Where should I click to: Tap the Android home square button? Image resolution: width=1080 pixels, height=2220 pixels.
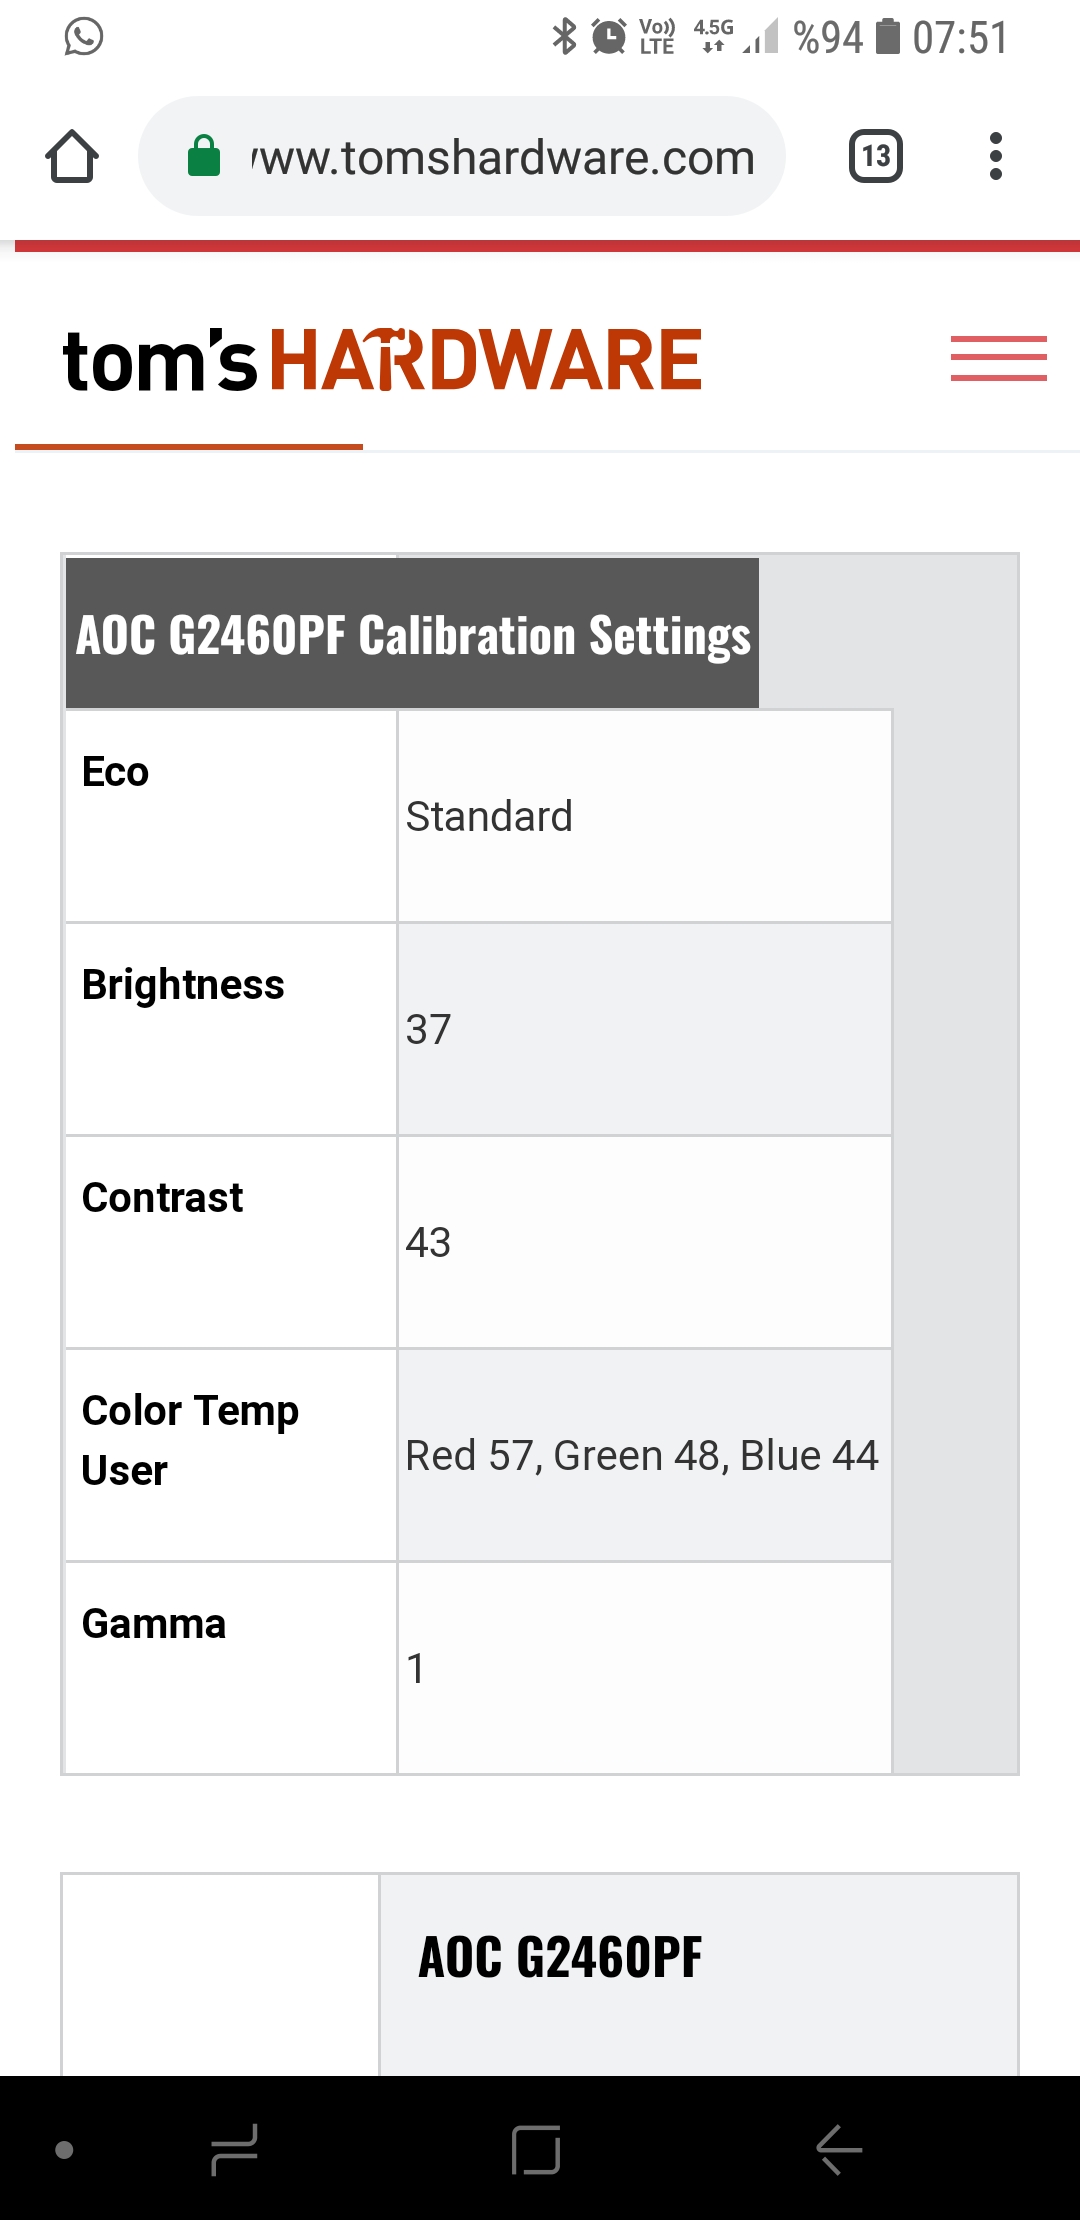tap(536, 2149)
